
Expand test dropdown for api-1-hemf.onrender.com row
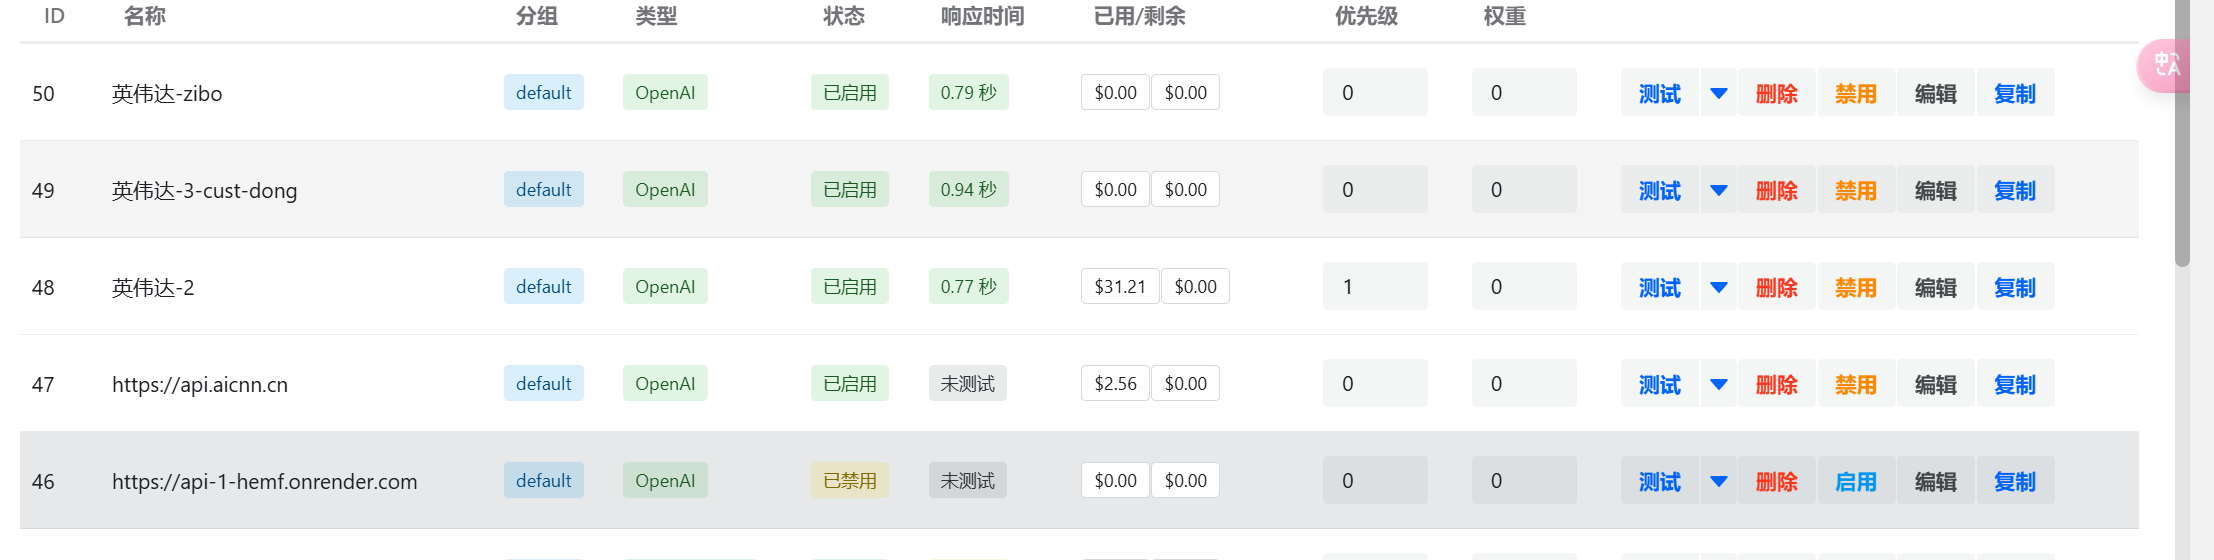(1719, 481)
